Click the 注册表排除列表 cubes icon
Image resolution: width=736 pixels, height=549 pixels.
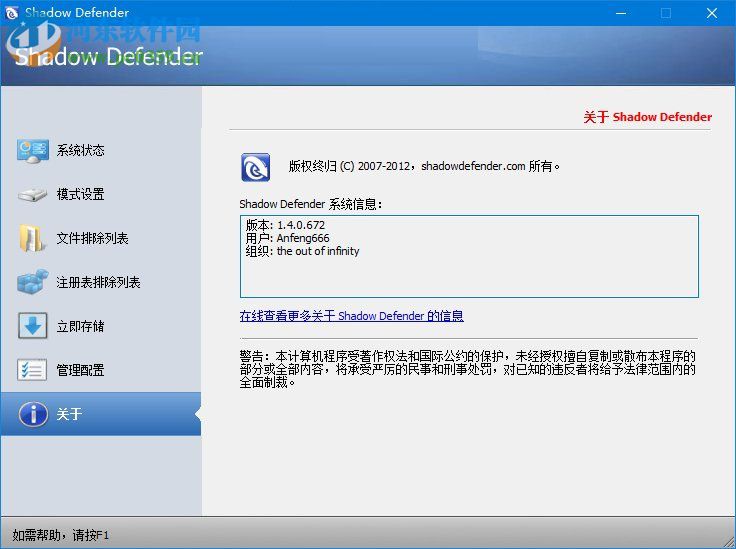coord(32,282)
